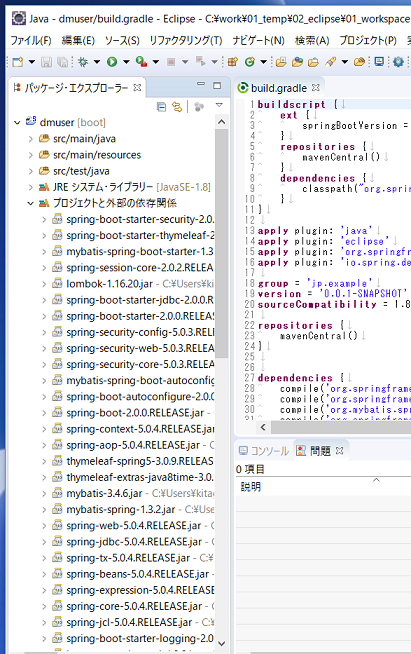The width and height of the screenshot is (411, 654).
Task: Toggle Link with Editor in Package Explorer
Action: (x=177, y=107)
